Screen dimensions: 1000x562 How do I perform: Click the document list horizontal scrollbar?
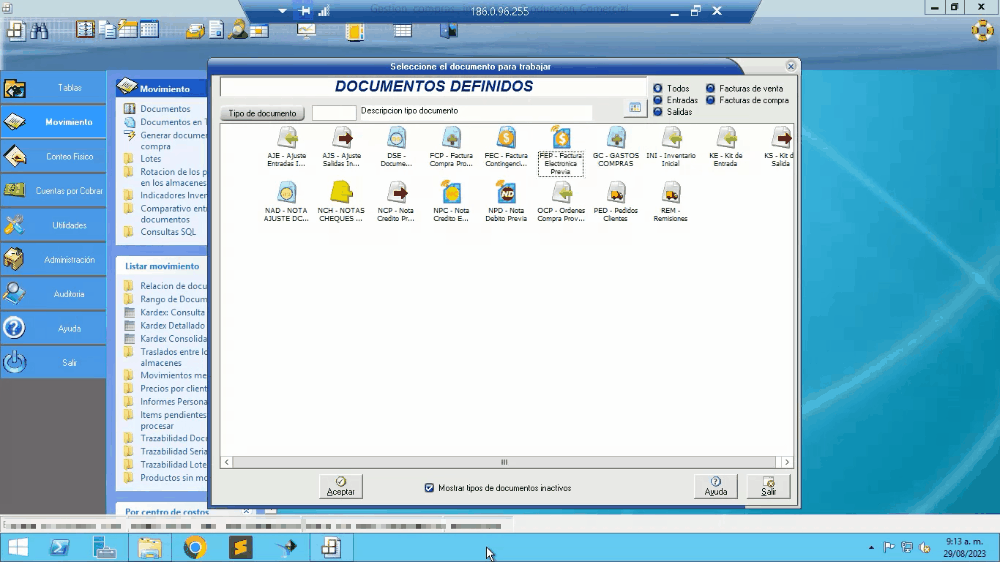pos(504,462)
